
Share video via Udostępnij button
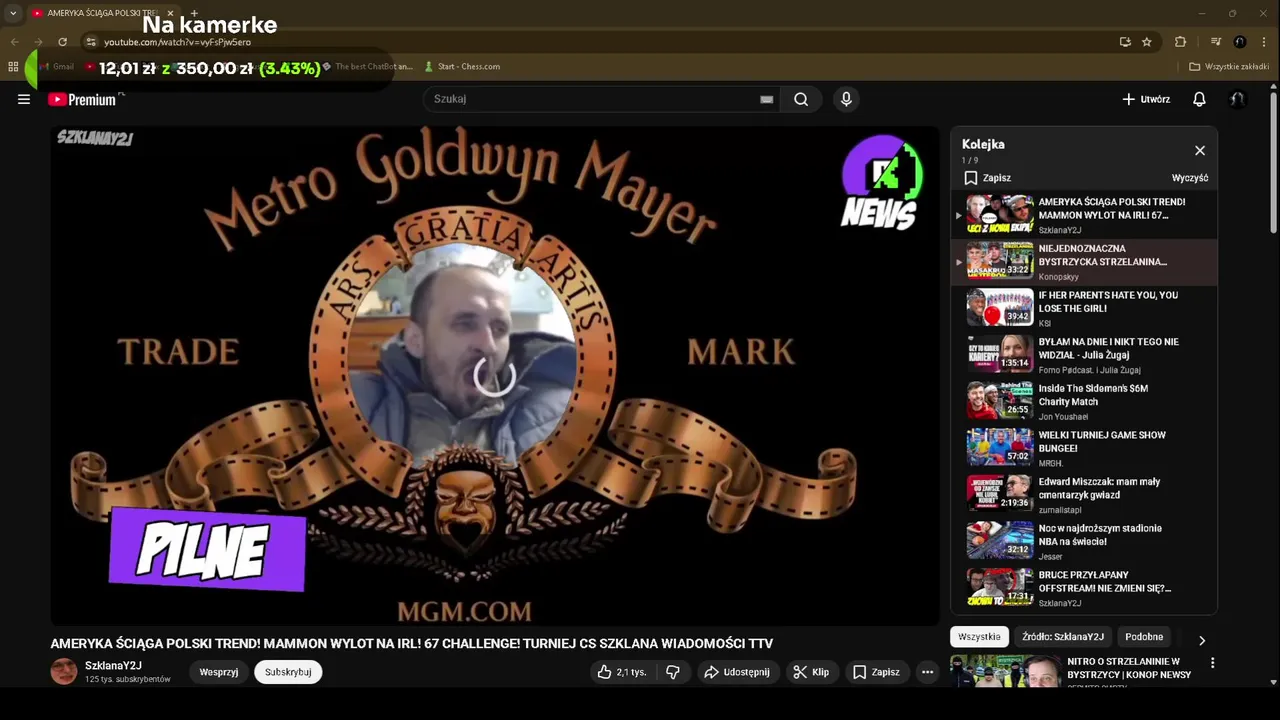point(737,672)
